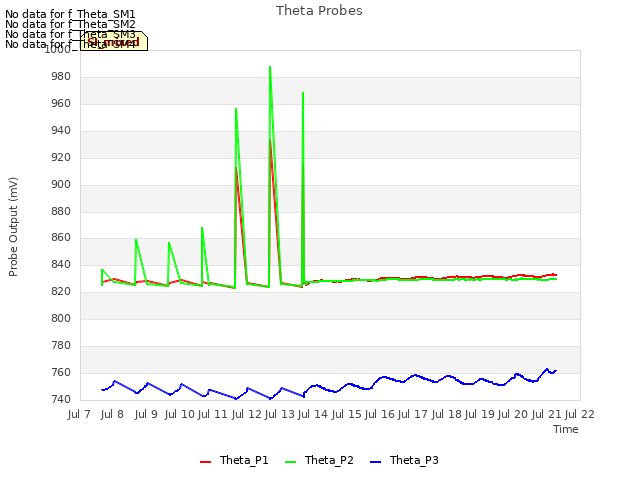Click the Theta_P3 legend label
This screenshot has width=640, height=480.
tap(414, 460)
